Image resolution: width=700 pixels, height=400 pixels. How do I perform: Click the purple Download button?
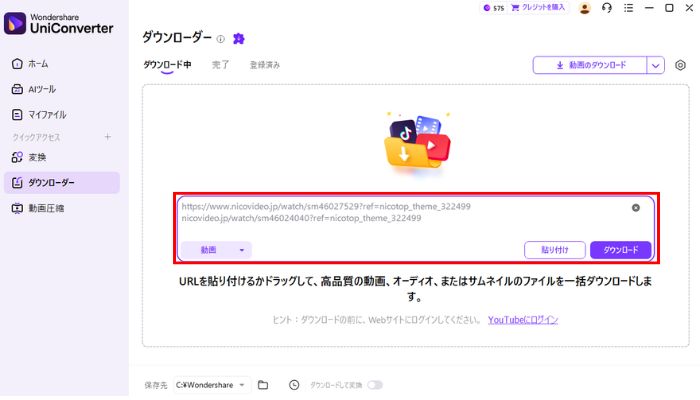pos(621,250)
